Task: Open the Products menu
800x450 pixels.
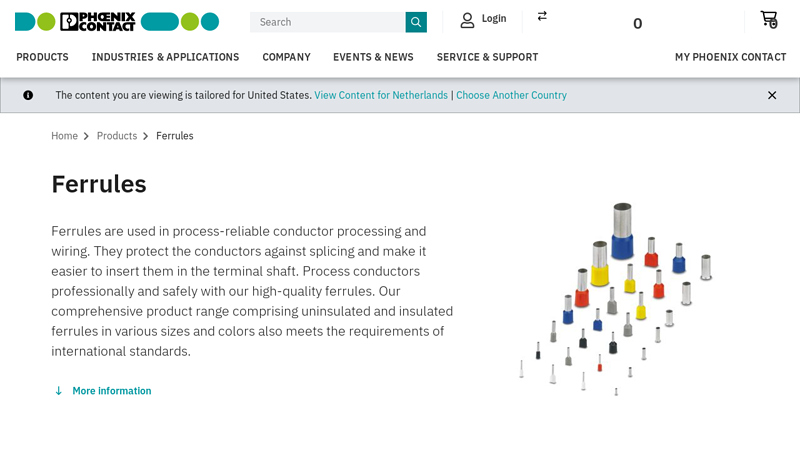Action: click(x=42, y=57)
